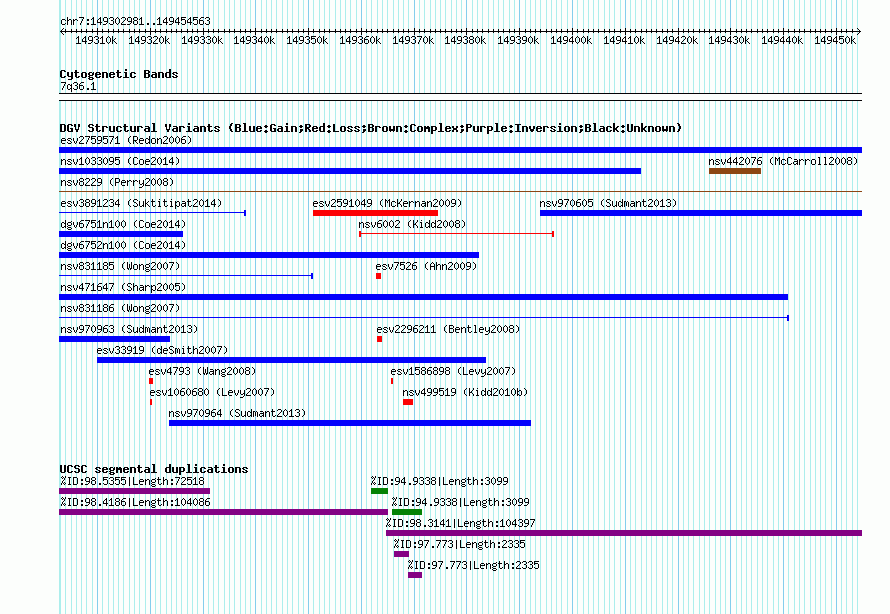The image size is (890, 614).
Task: Click the nsv6002 (Kidd2008) label
Action: click(412, 224)
